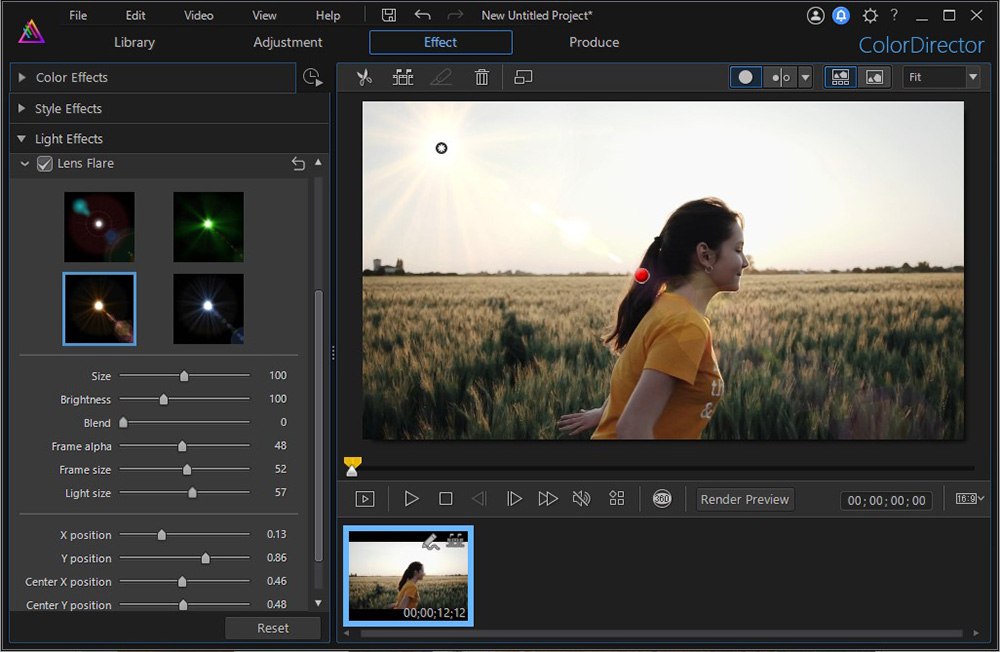
Task: Open the Video menu
Action: [198, 14]
